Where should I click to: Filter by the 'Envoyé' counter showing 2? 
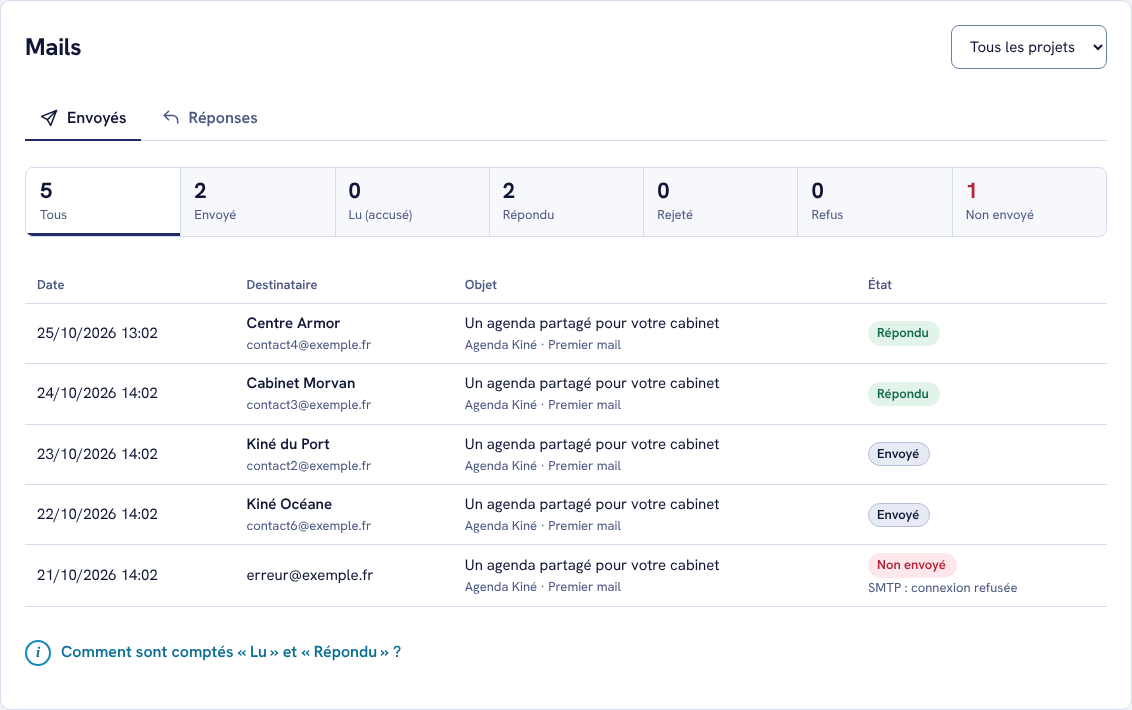[258, 202]
